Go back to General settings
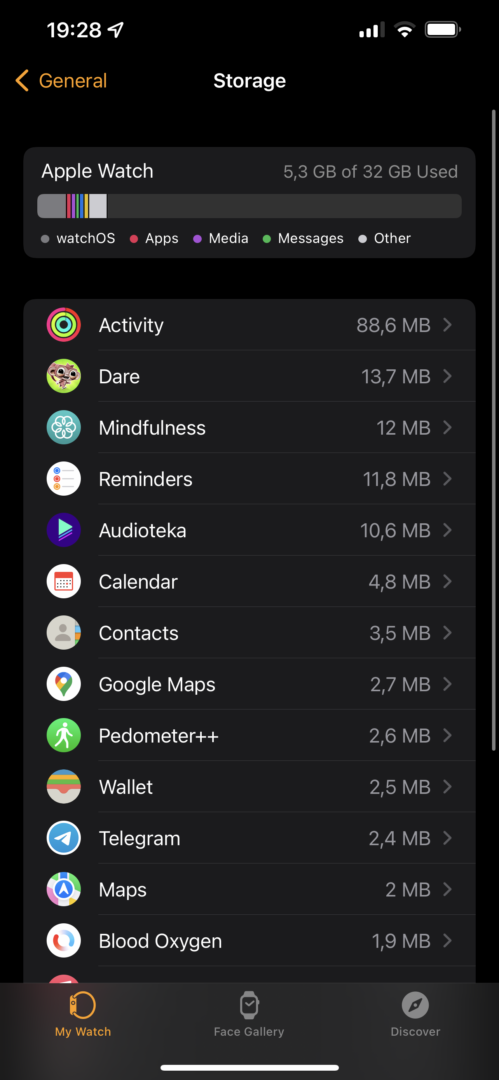This screenshot has width=499, height=1080. click(61, 81)
